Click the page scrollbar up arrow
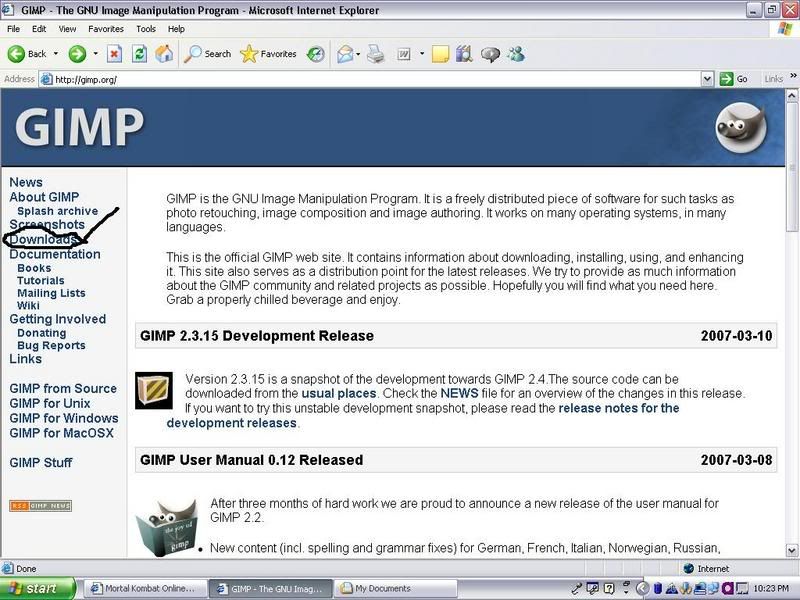The height and width of the screenshot is (600, 800). (791, 95)
